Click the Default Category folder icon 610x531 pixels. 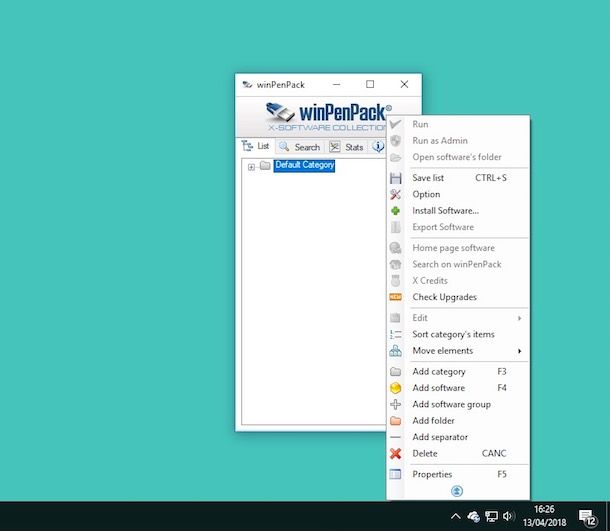tap(265, 165)
